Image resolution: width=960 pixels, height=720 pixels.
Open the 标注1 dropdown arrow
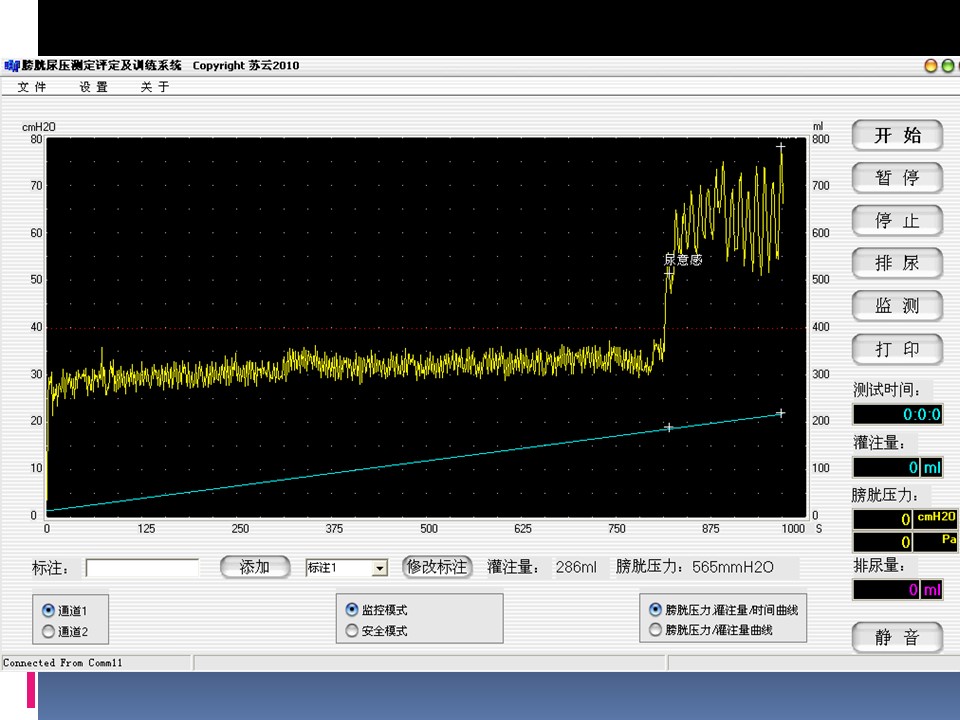click(x=380, y=568)
